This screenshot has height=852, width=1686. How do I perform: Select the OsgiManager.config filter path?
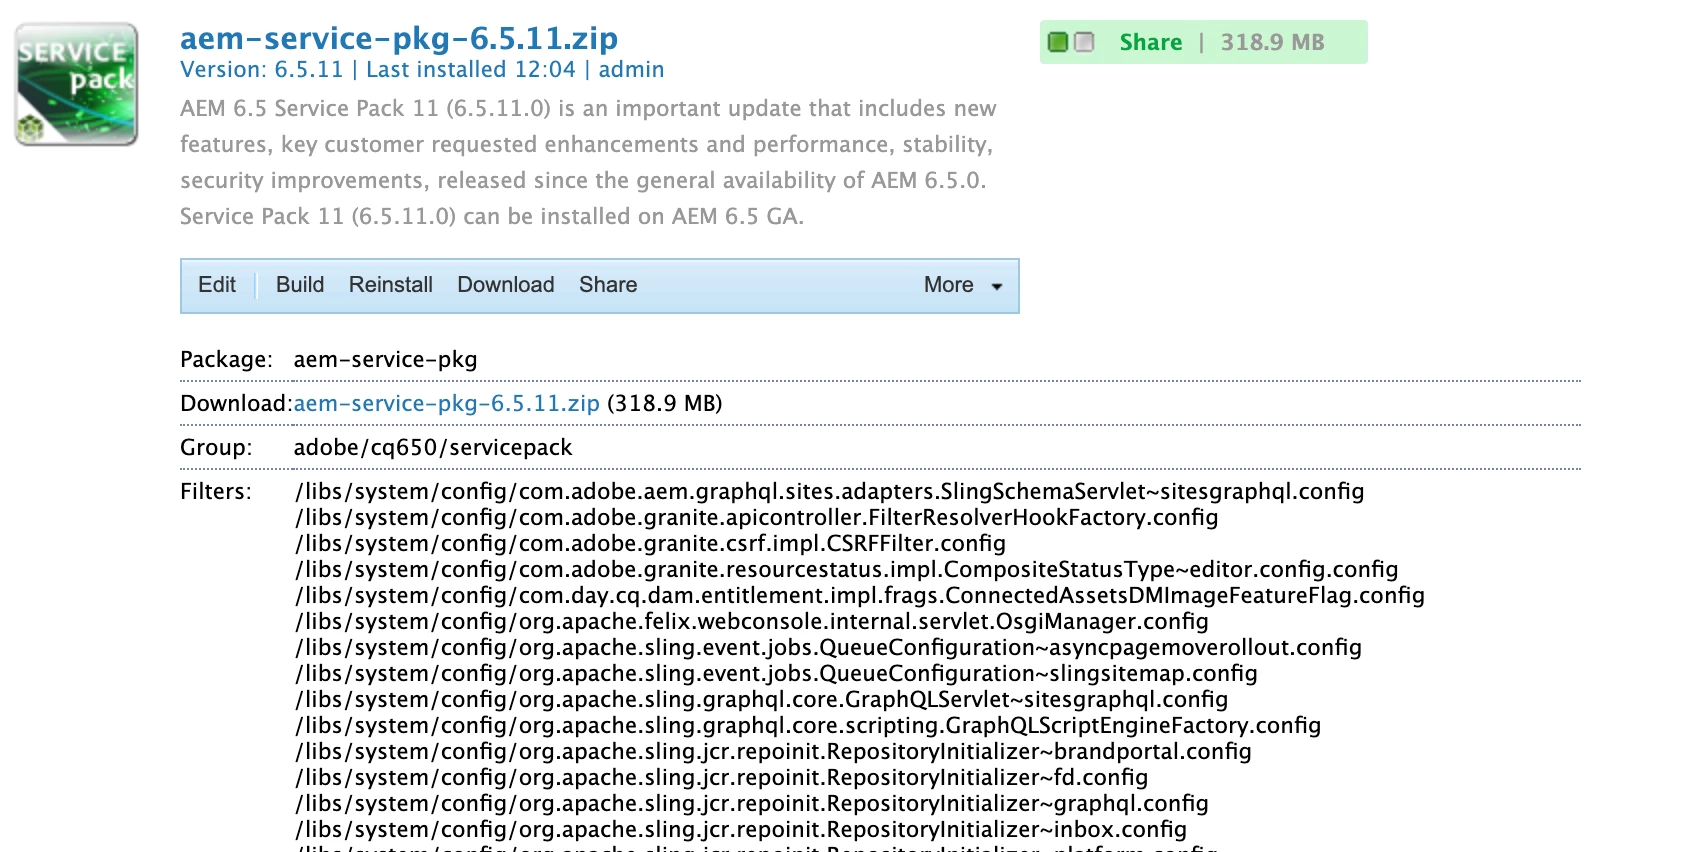752,621
